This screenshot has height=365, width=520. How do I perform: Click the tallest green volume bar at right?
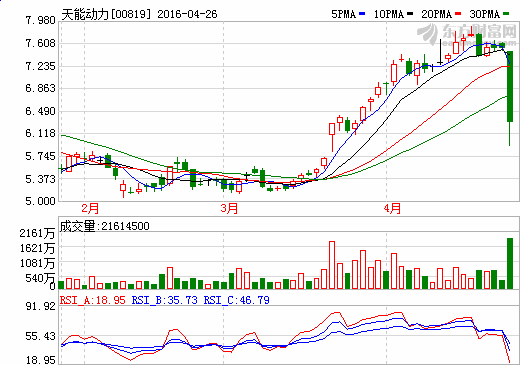point(510,263)
